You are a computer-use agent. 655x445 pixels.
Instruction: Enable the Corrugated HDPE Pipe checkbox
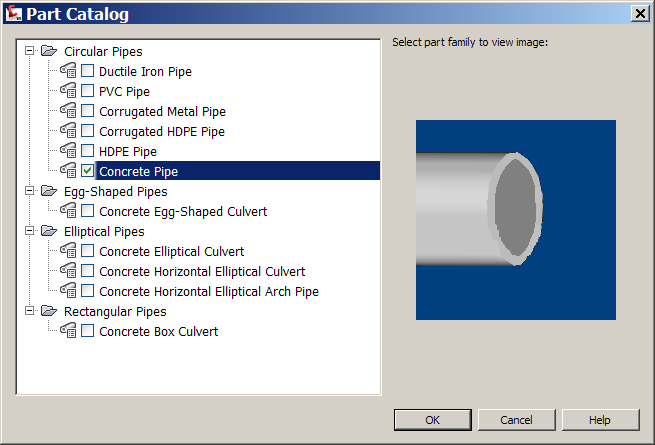pos(88,131)
